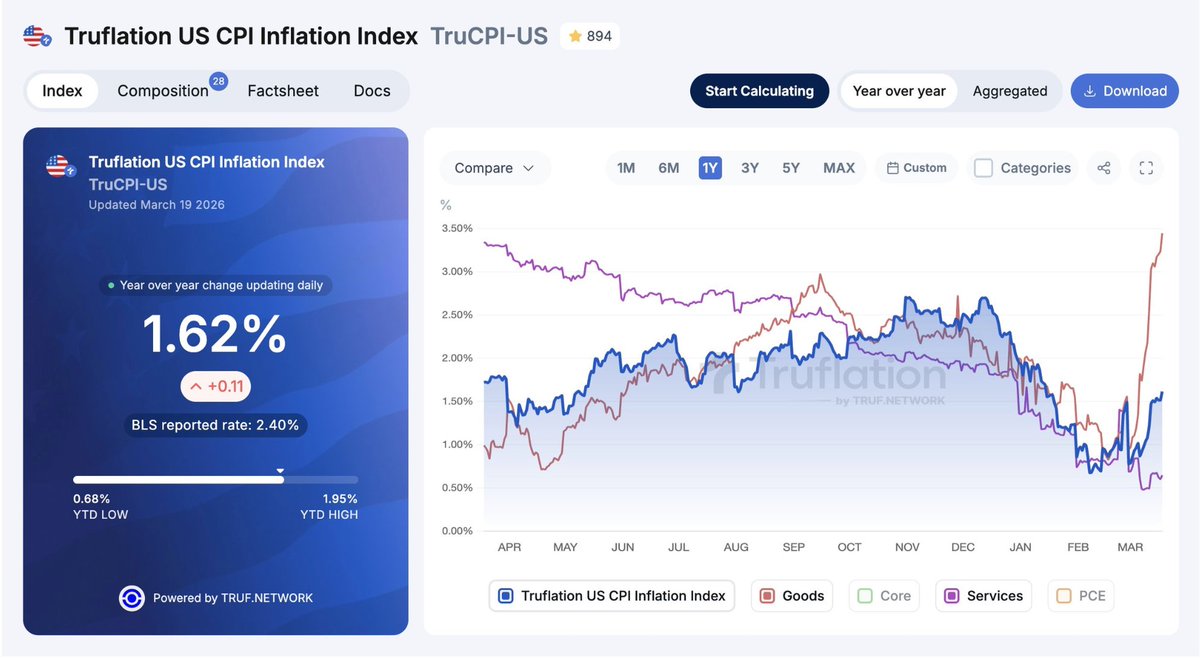Viewport: 1200px width, 659px height.
Task: Open the Composition tab
Action: 163,91
